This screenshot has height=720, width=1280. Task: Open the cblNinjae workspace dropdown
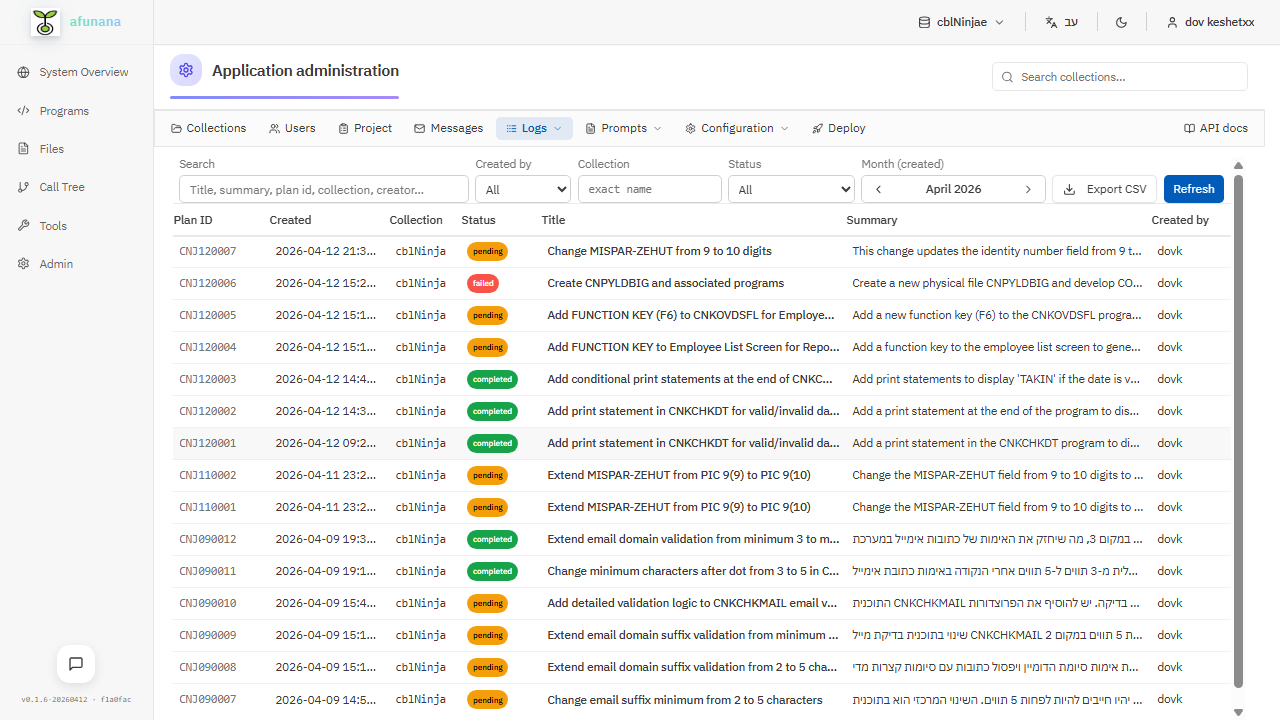coord(960,21)
